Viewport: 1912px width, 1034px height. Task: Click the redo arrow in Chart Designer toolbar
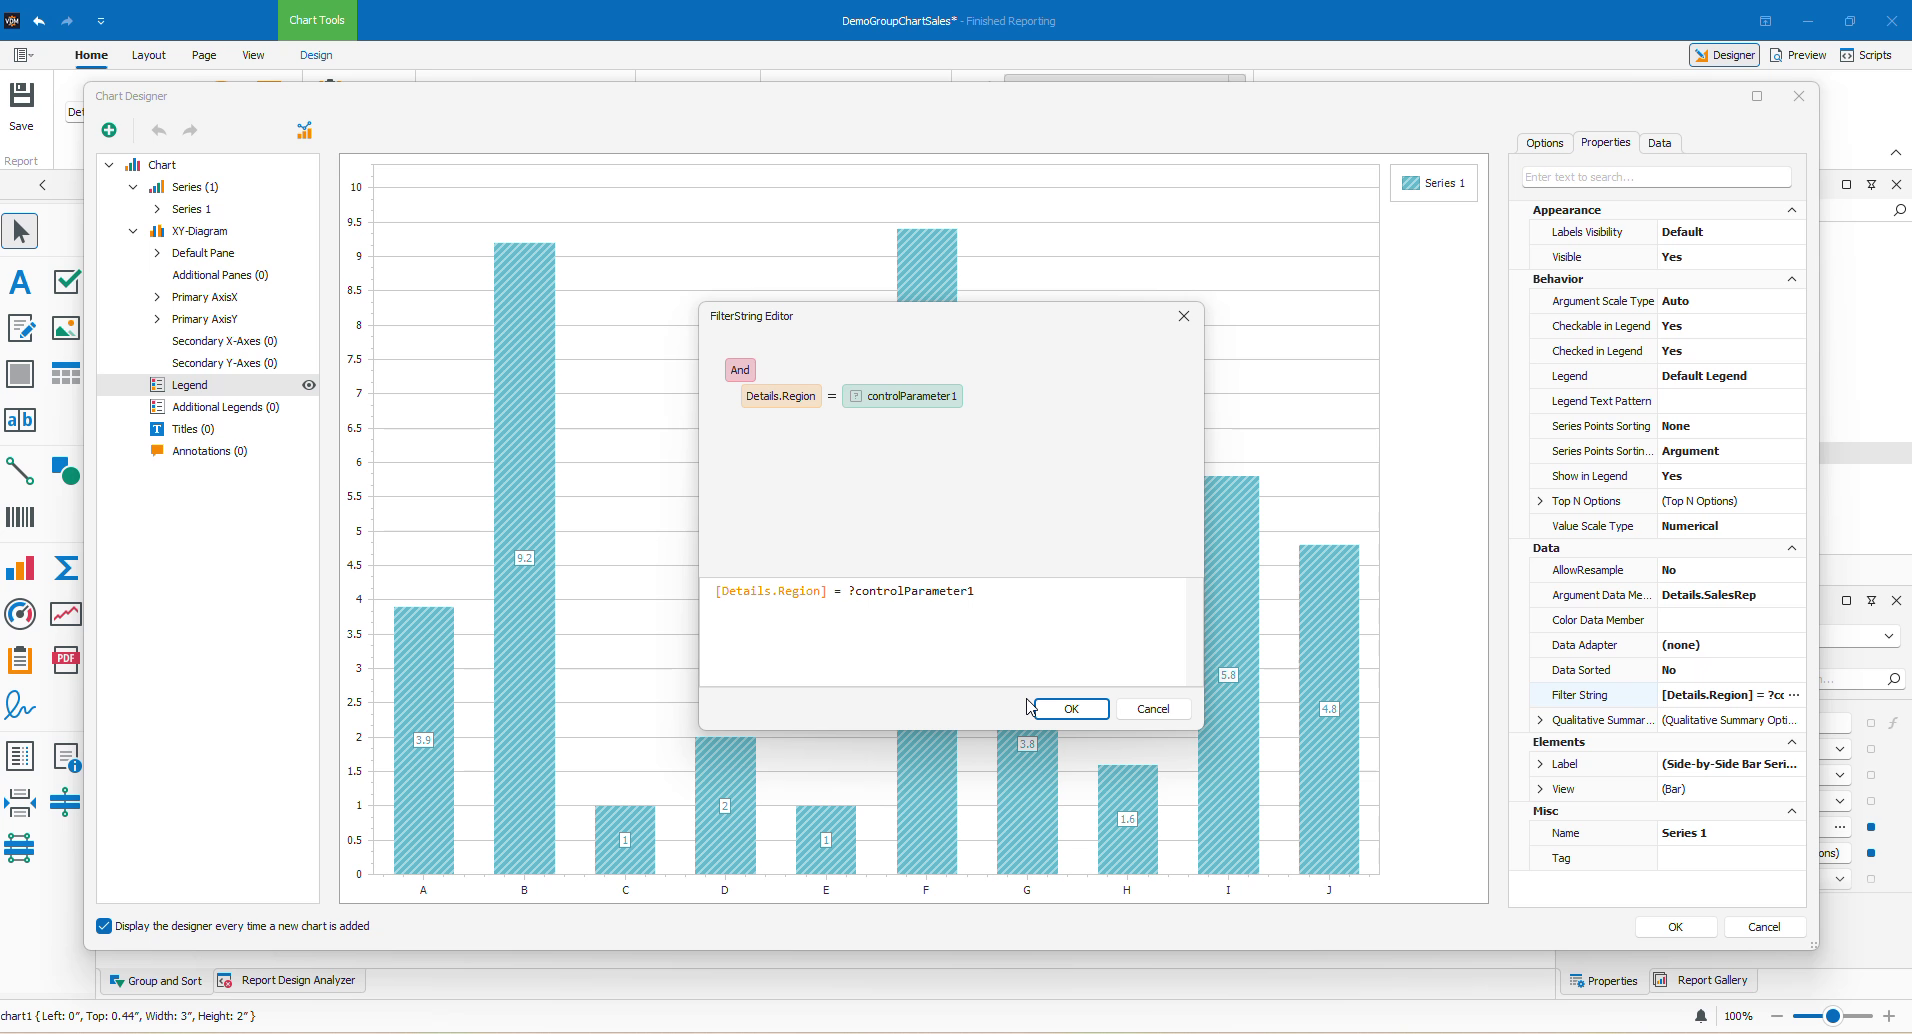pos(190,130)
